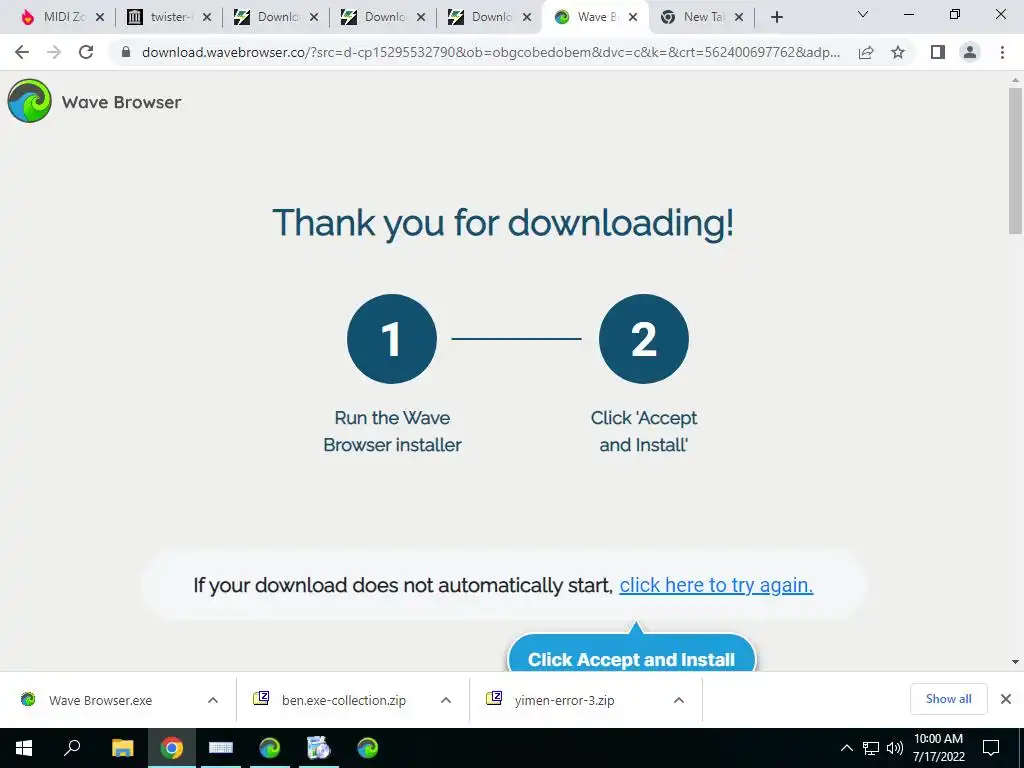This screenshot has width=1024, height=768.
Task: Open the browser side panel
Action: pos(938,52)
